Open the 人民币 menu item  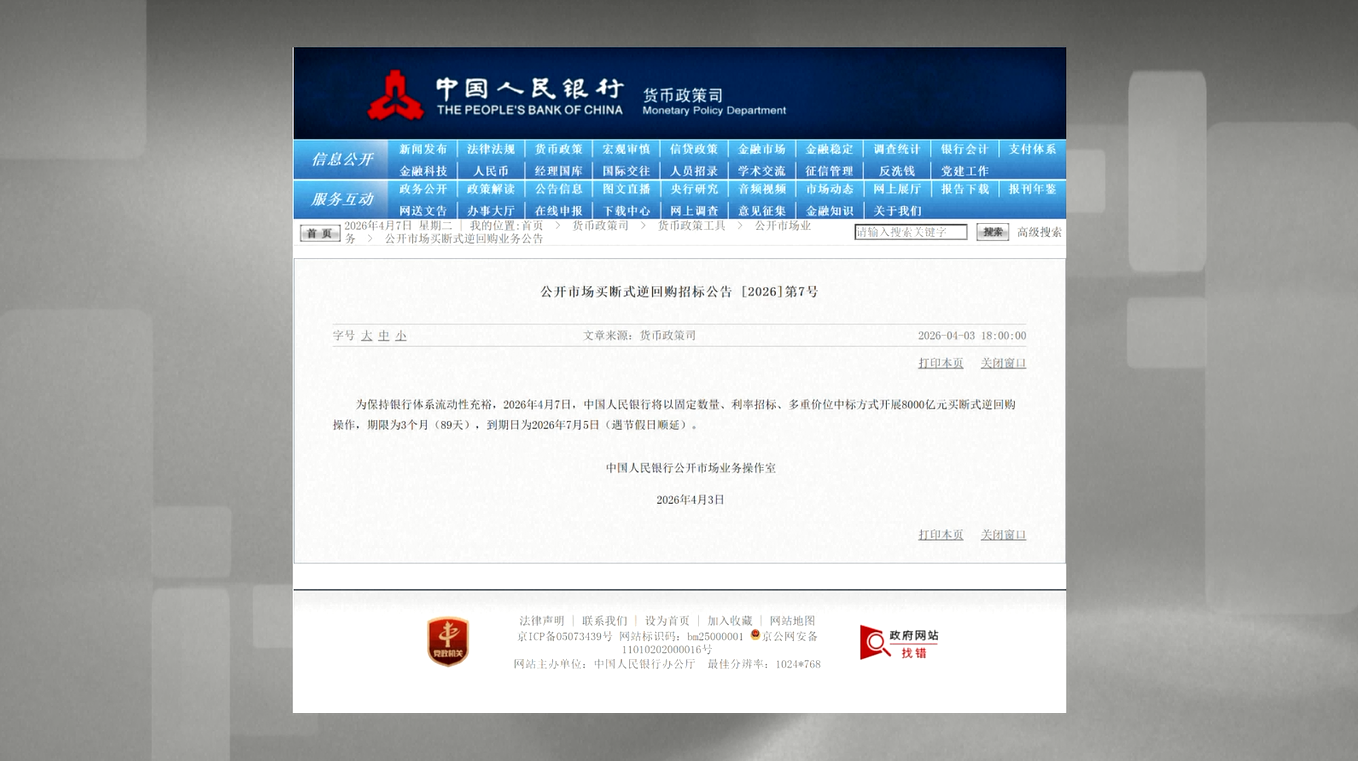pyautogui.click(x=491, y=171)
